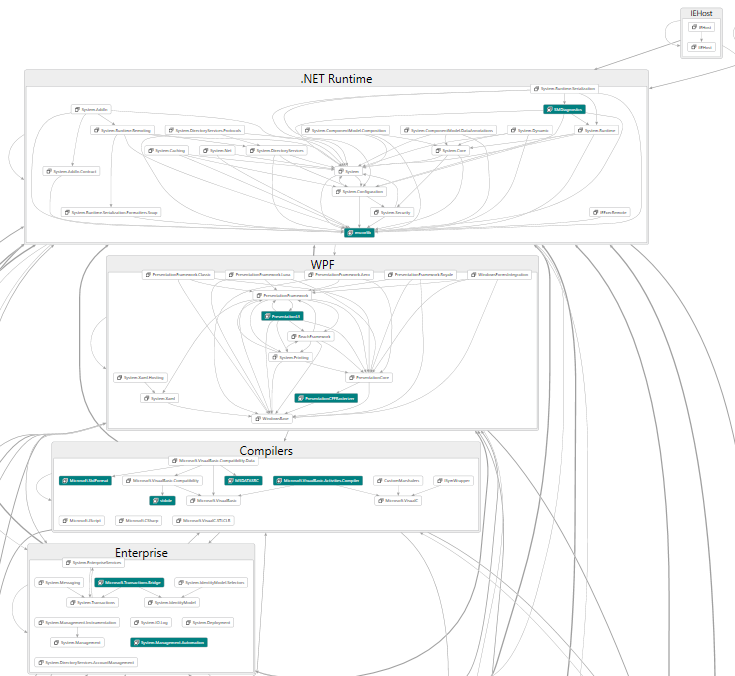Select the WindowsFormsIntegration node
735x676 pixels.
(x=500, y=274)
